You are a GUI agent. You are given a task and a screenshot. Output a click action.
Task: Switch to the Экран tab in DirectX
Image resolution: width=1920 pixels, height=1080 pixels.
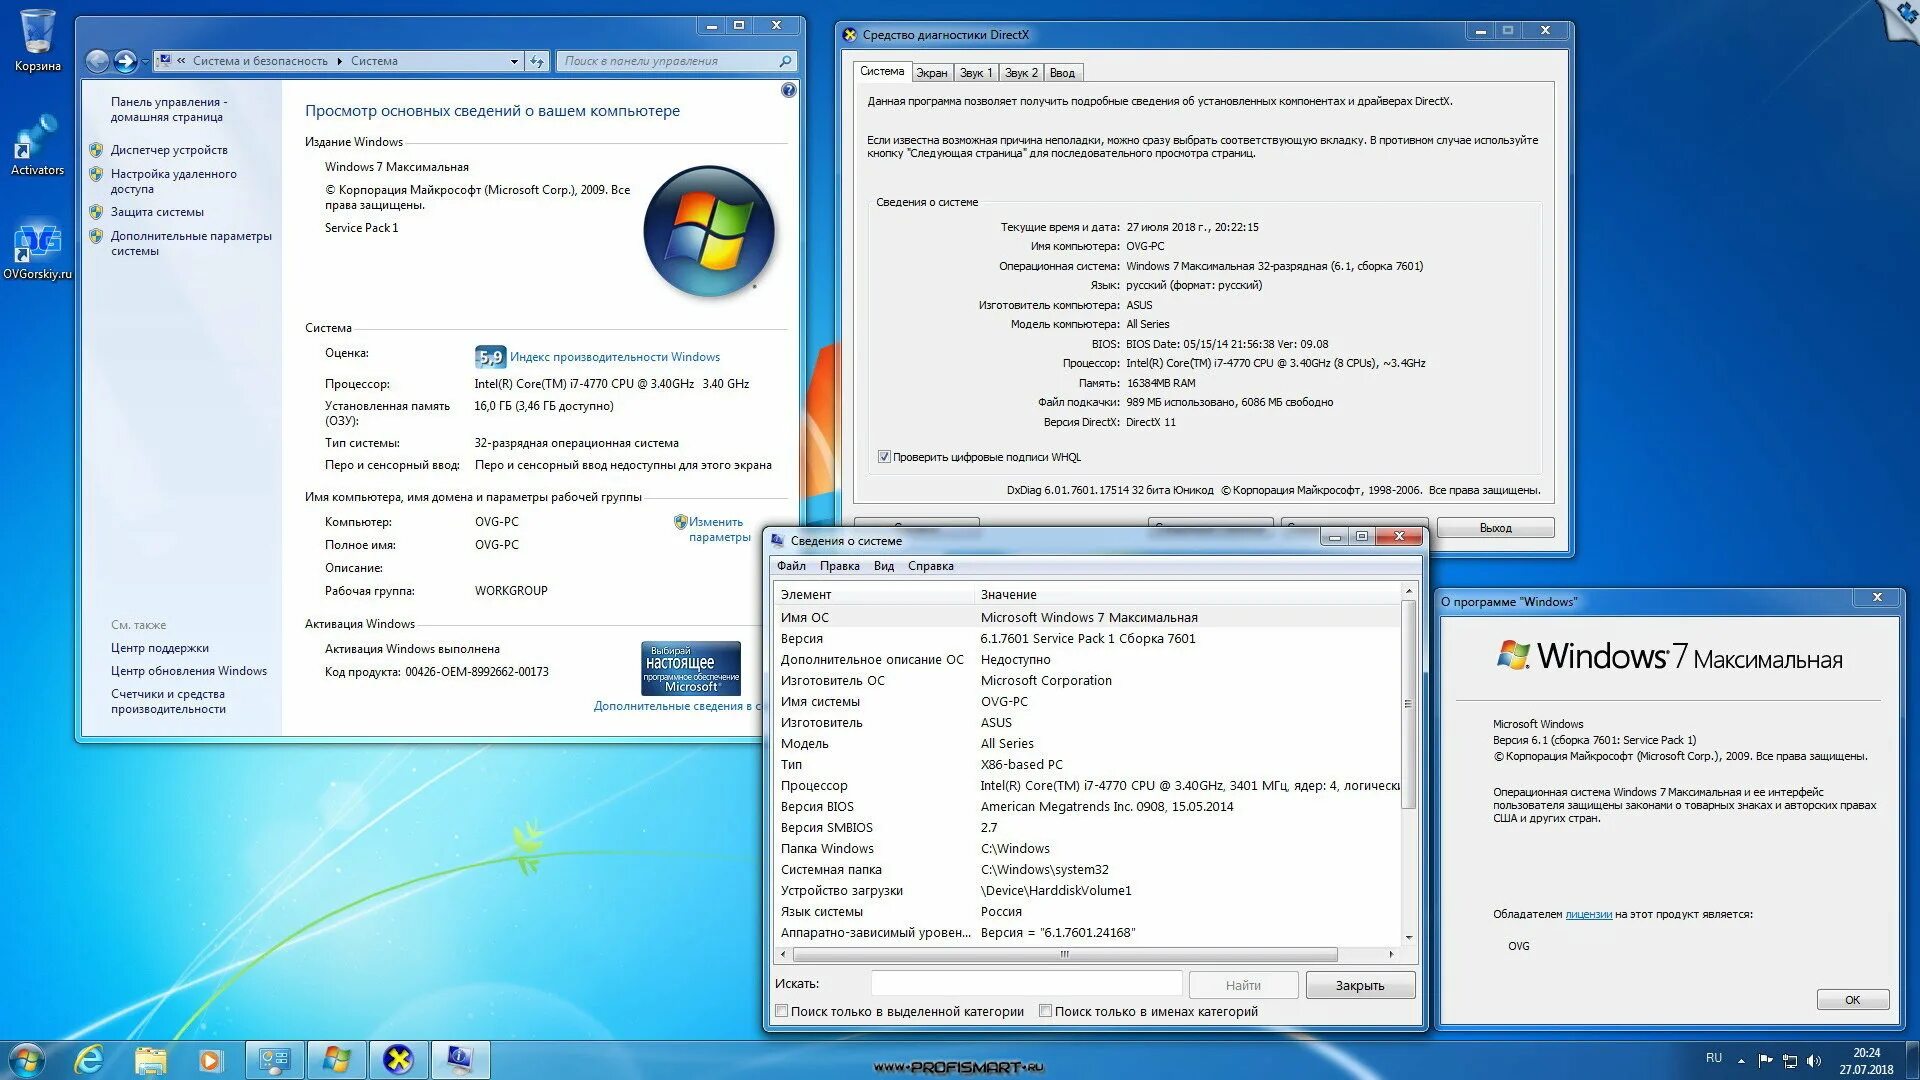(x=931, y=73)
